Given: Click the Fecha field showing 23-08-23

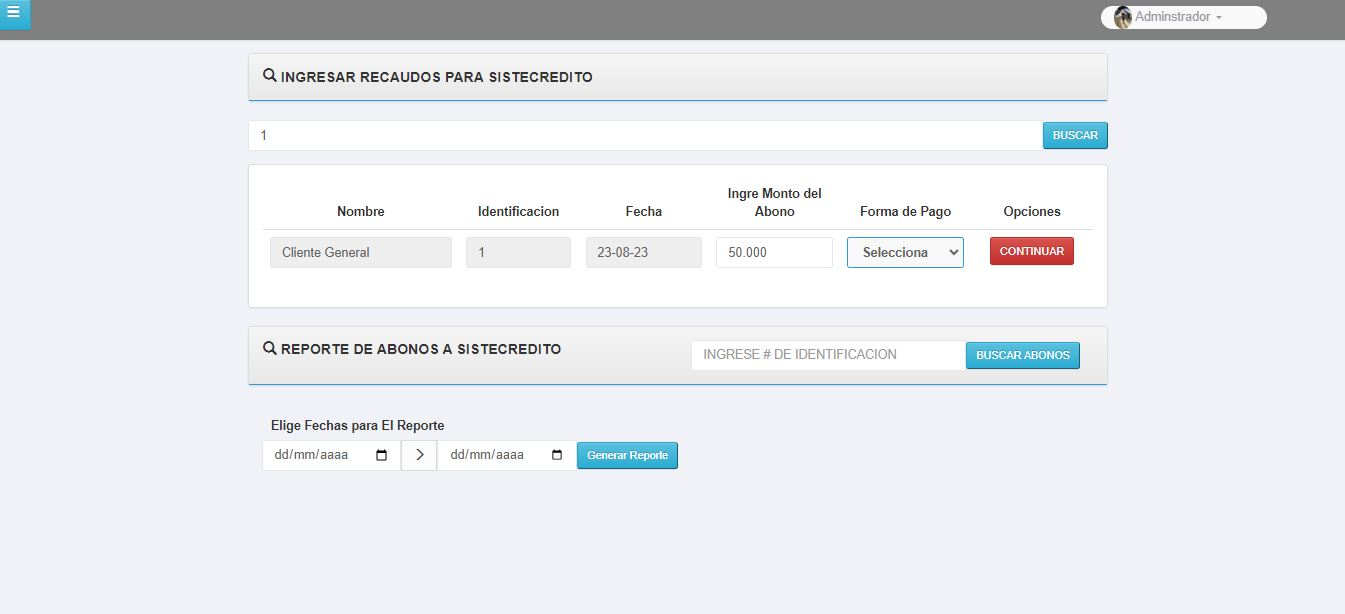Looking at the screenshot, I should 643,253.
